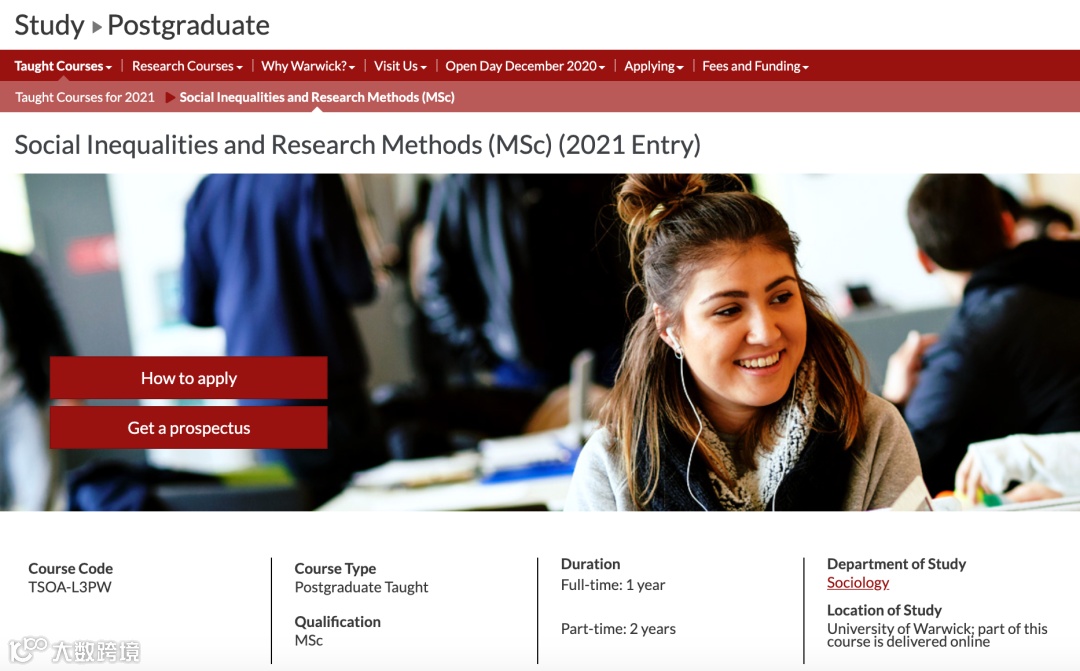Open the Sociology department link
1080x671 pixels.
[x=858, y=583]
